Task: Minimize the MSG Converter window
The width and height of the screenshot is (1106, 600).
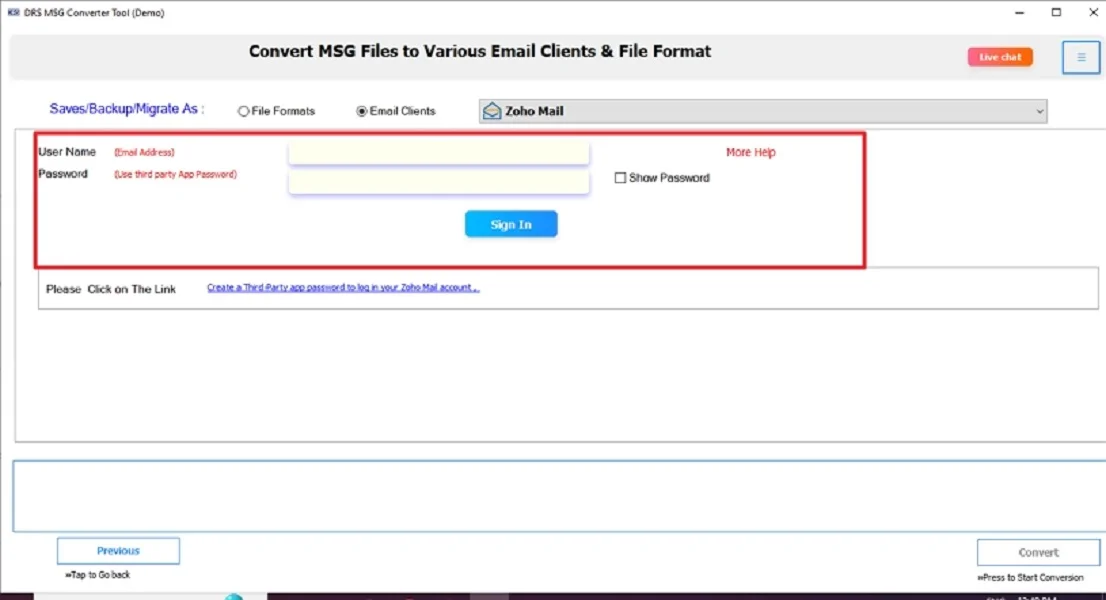Action: 1019,13
